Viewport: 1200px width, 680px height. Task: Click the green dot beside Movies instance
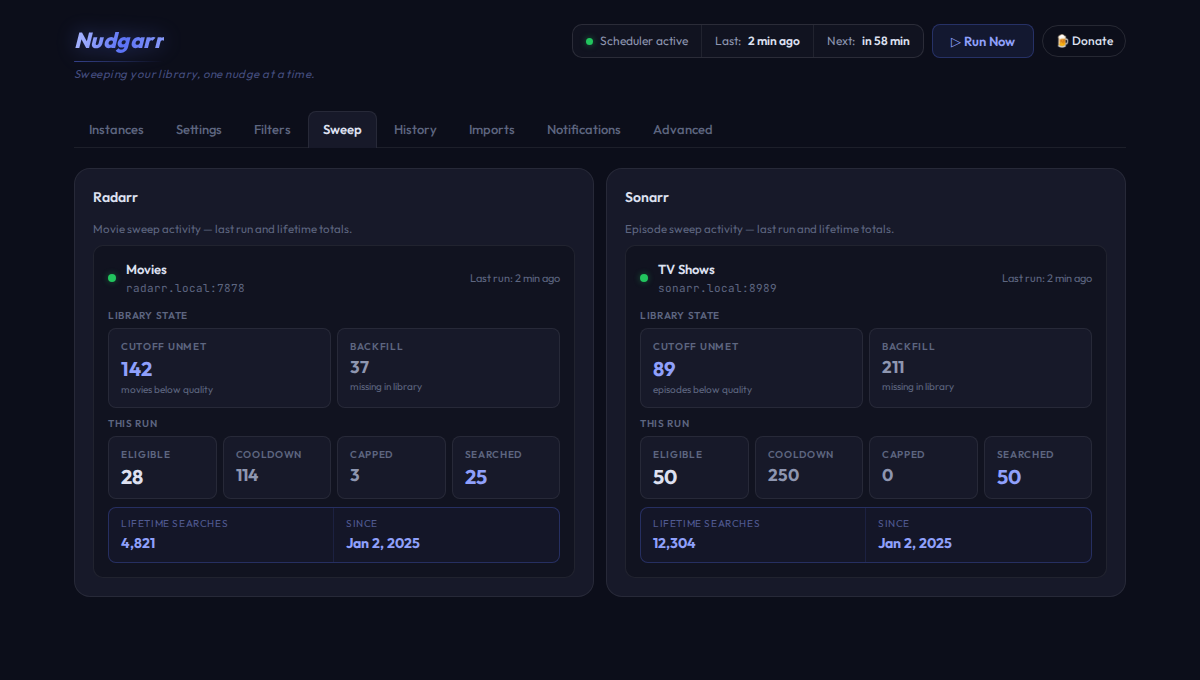112,278
